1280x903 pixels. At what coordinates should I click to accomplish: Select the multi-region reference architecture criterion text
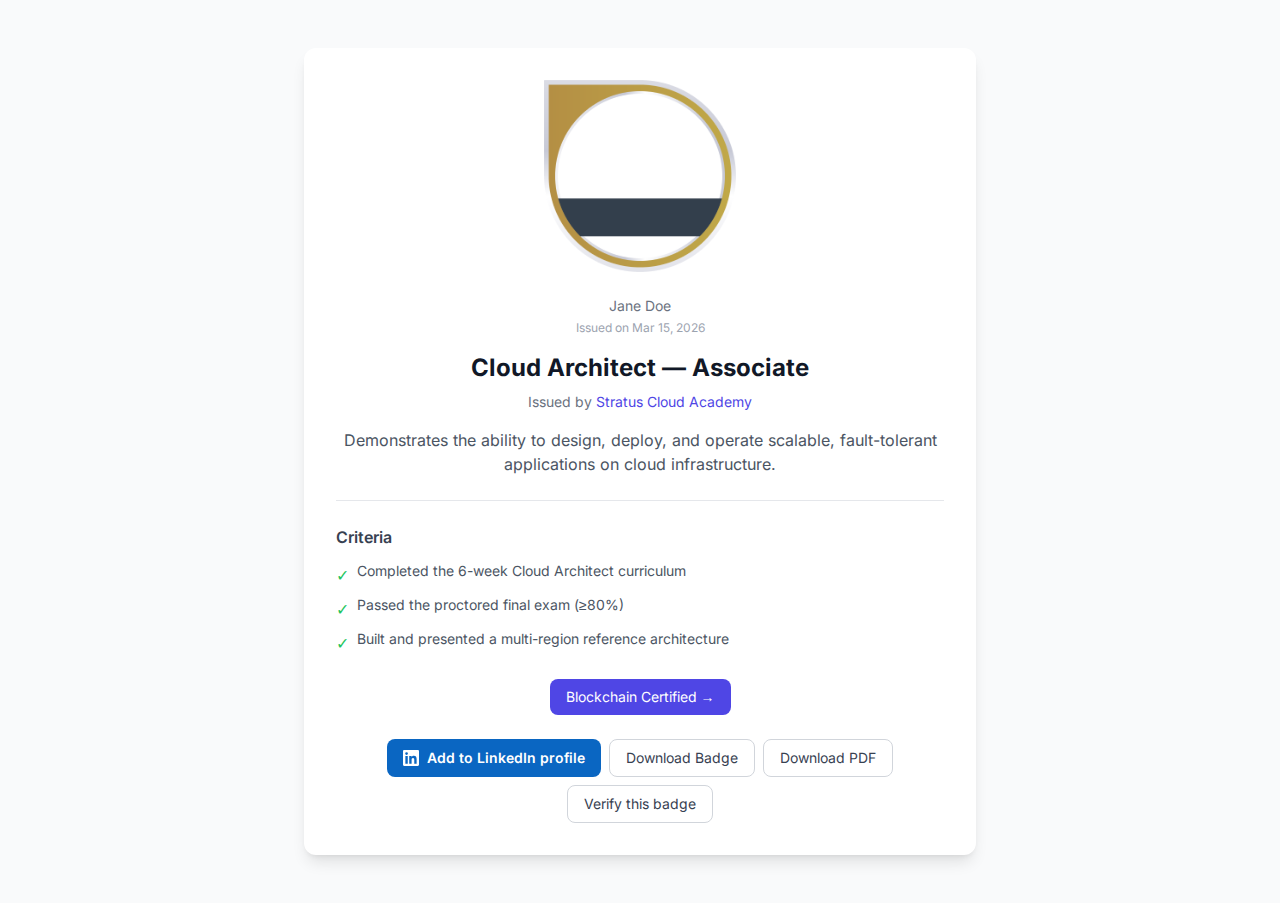pos(543,639)
